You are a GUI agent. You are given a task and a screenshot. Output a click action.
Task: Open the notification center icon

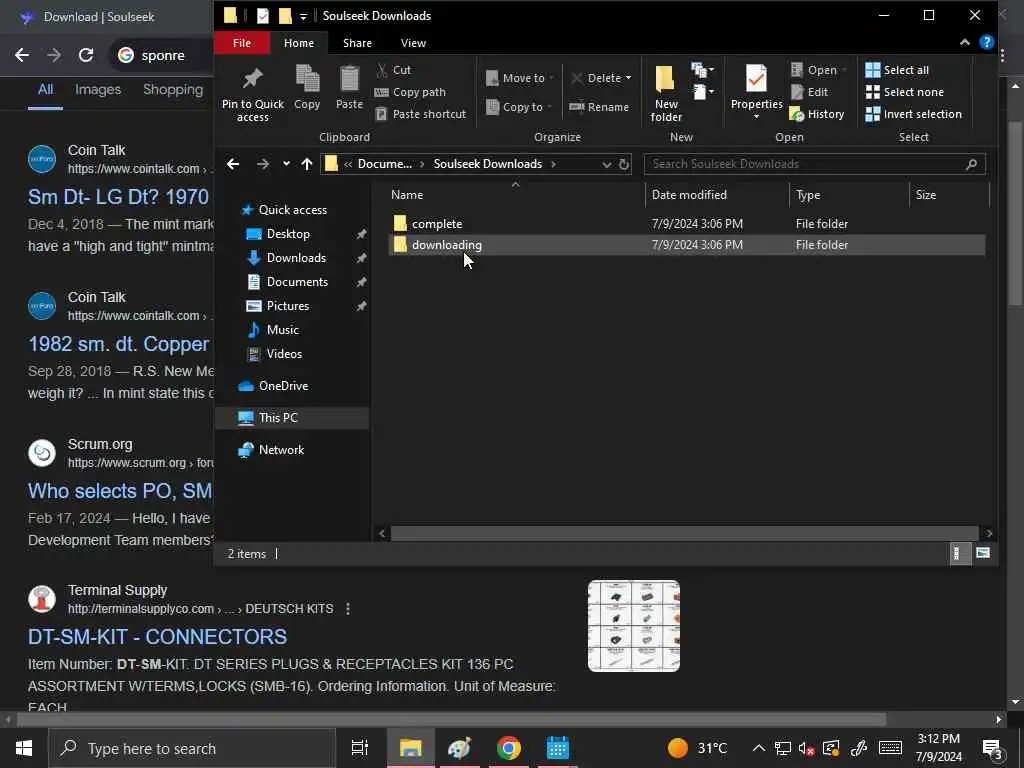pyautogui.click(x=993, y=749)
